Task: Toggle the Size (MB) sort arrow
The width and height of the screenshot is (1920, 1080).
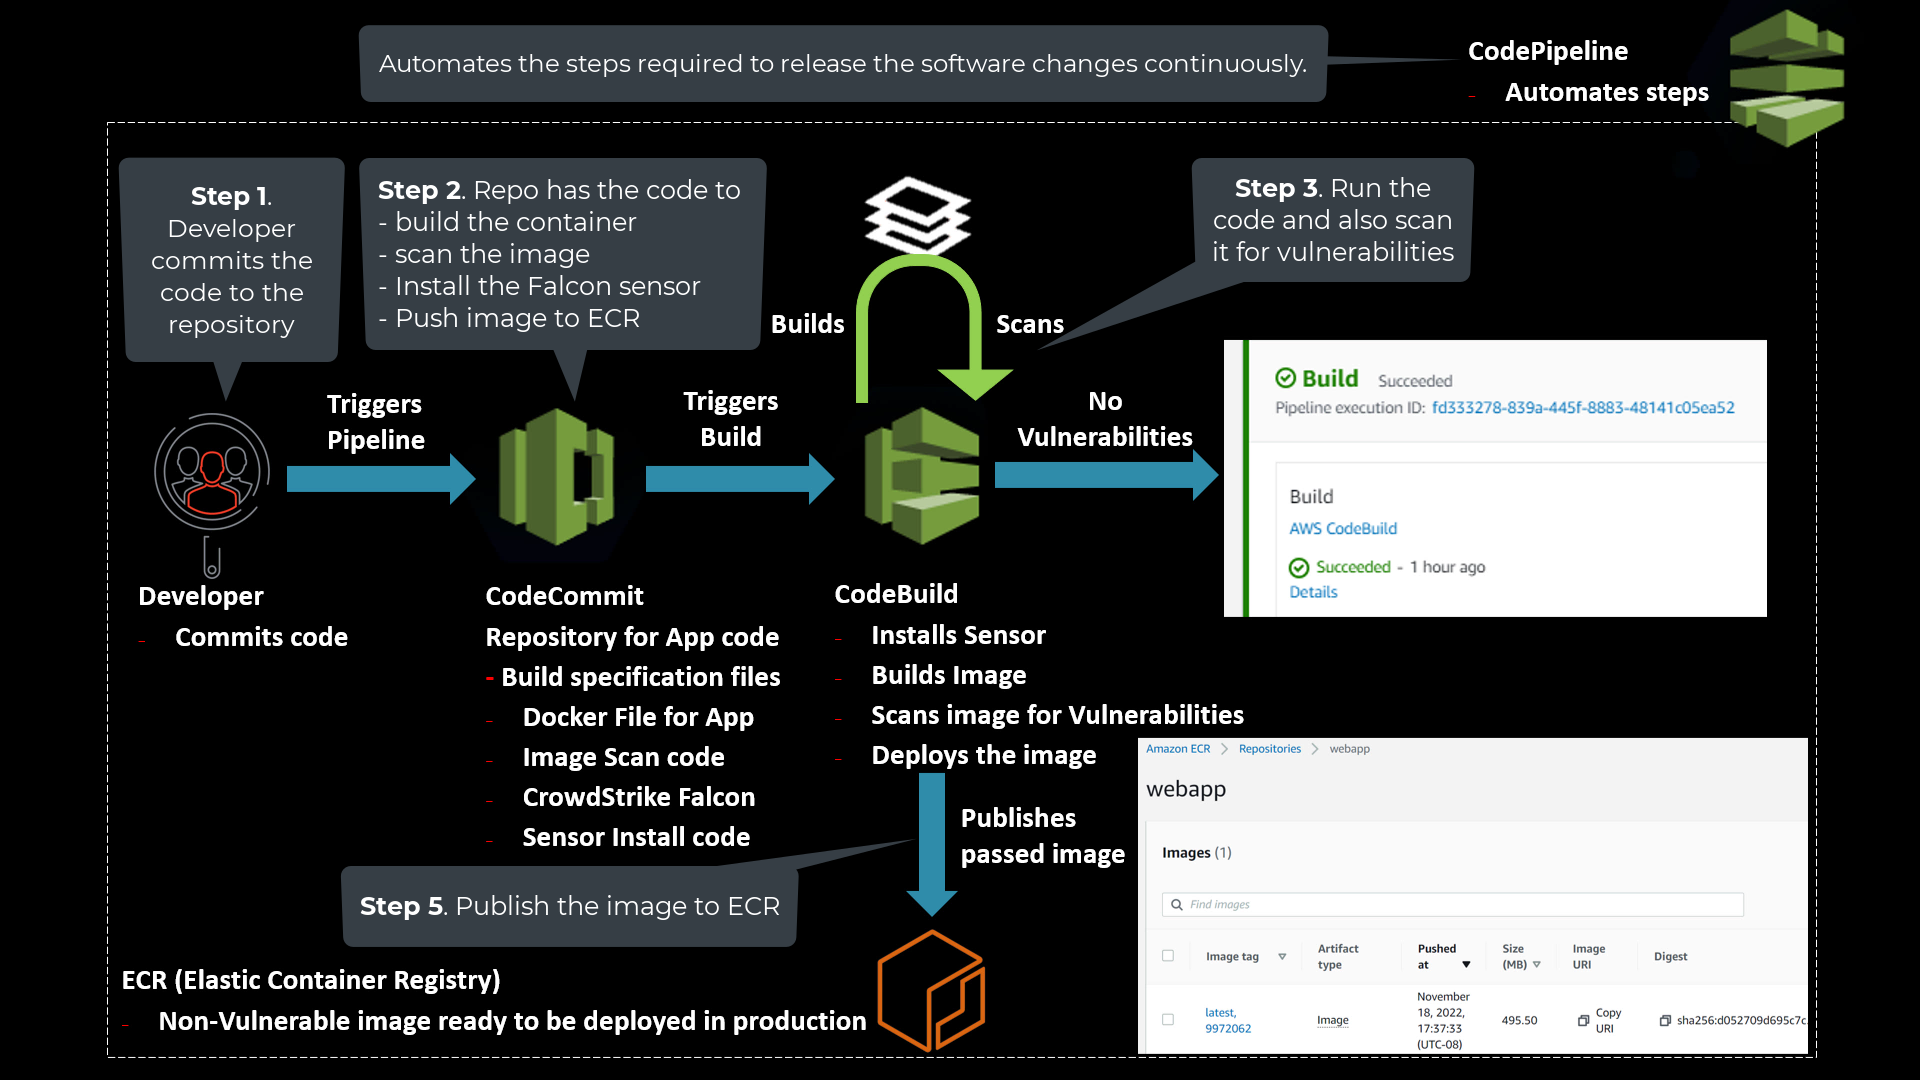Action: click(x=1537, y=964)
